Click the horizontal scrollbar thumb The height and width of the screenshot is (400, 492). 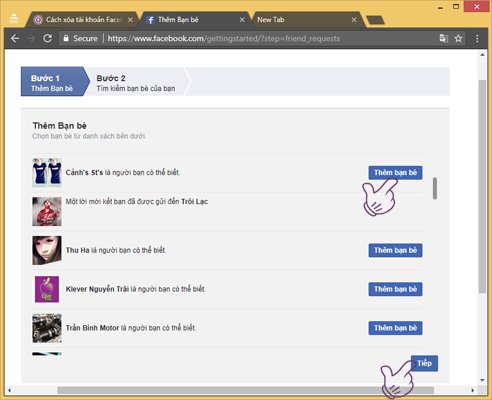point(245,390)
